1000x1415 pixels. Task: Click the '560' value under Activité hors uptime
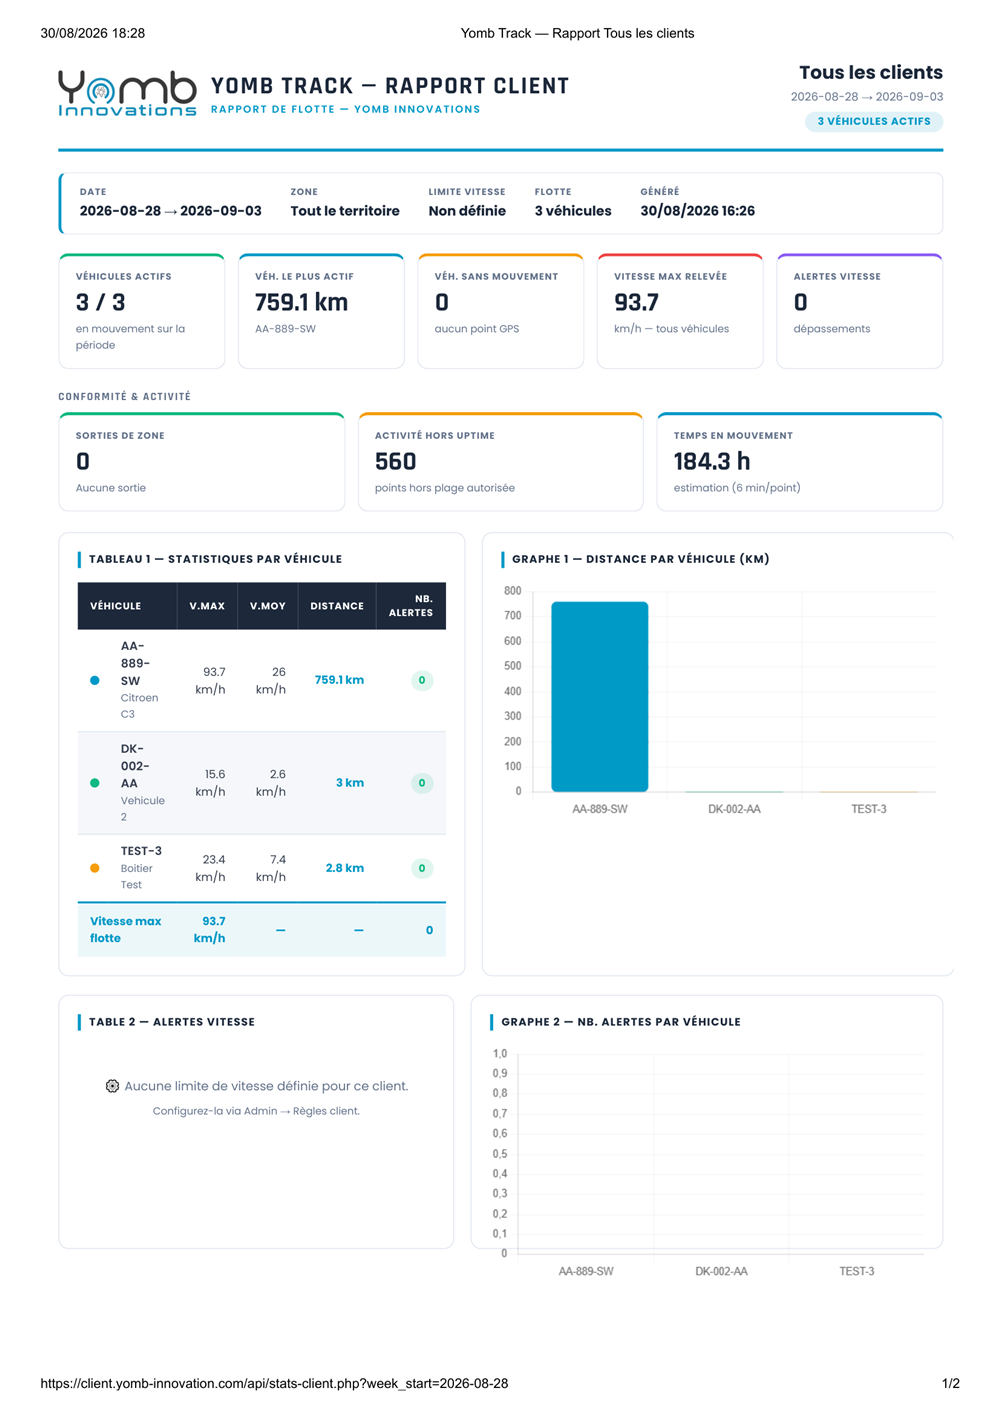click(395, 462)
